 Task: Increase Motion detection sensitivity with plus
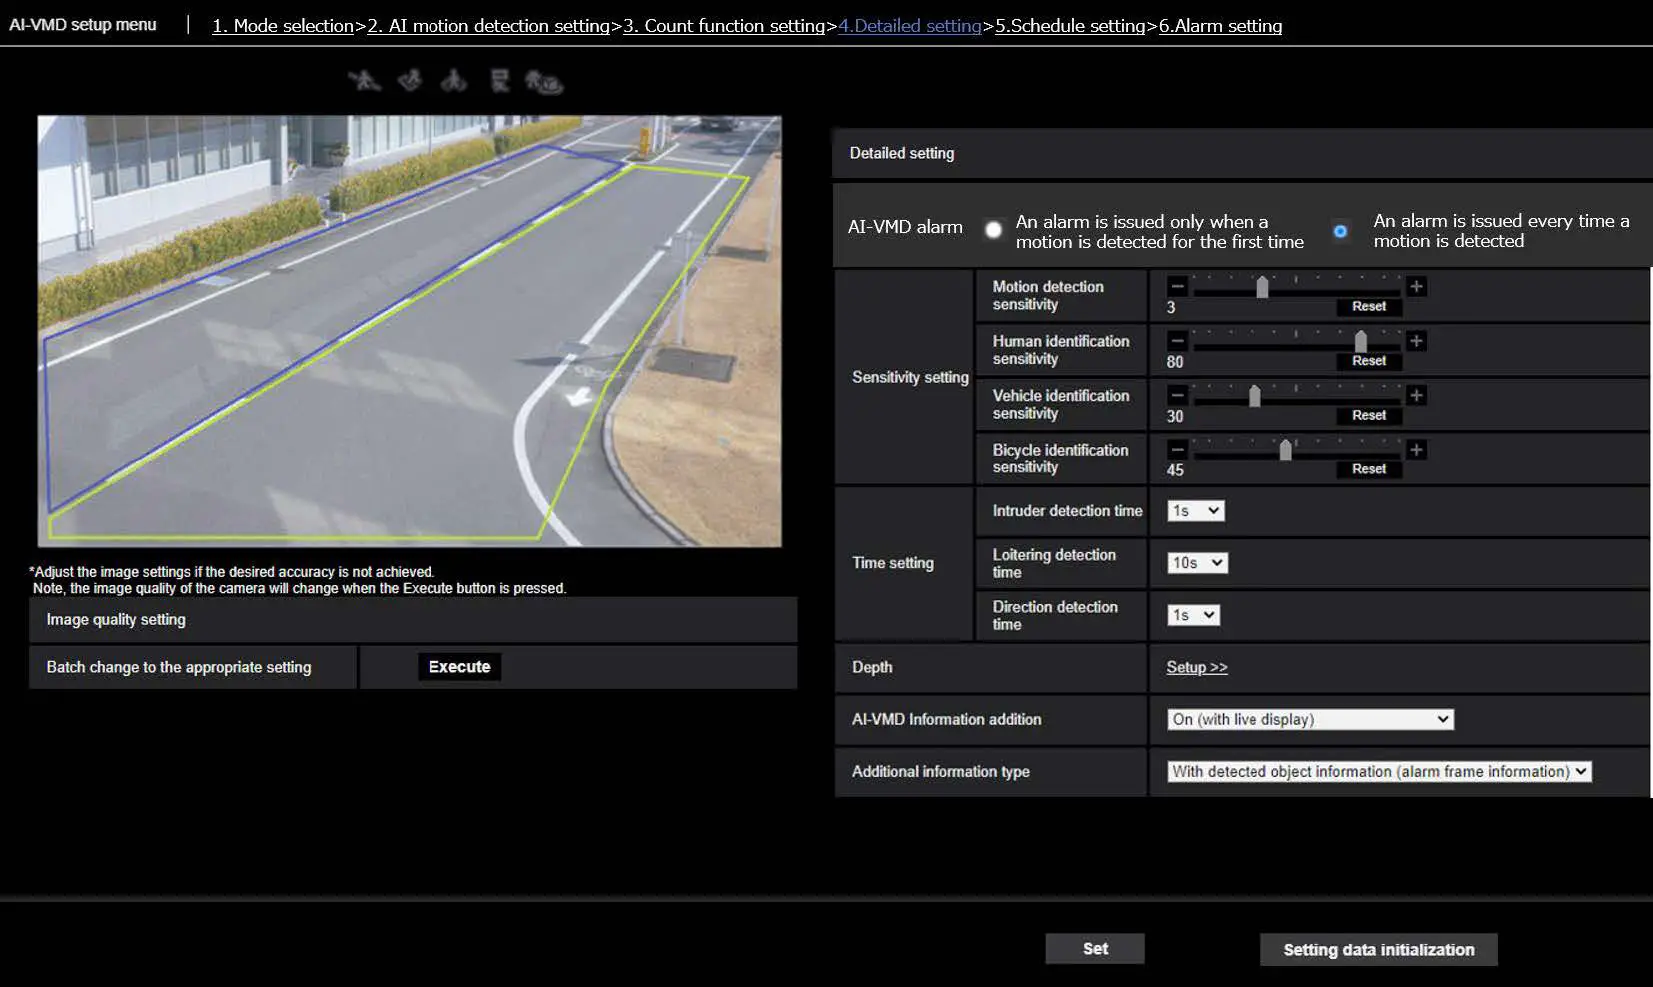pyautogui.click(x=1416, y=287)
